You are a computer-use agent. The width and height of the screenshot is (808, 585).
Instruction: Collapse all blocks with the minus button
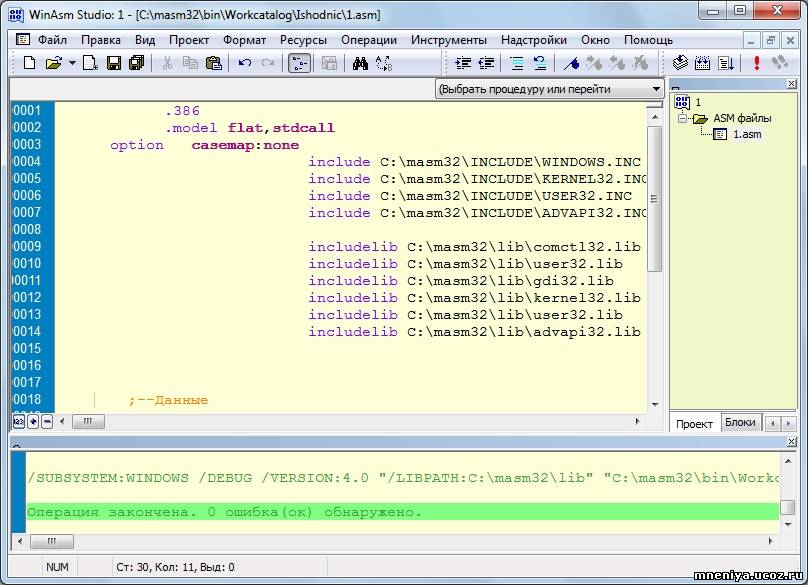[47, 421]
